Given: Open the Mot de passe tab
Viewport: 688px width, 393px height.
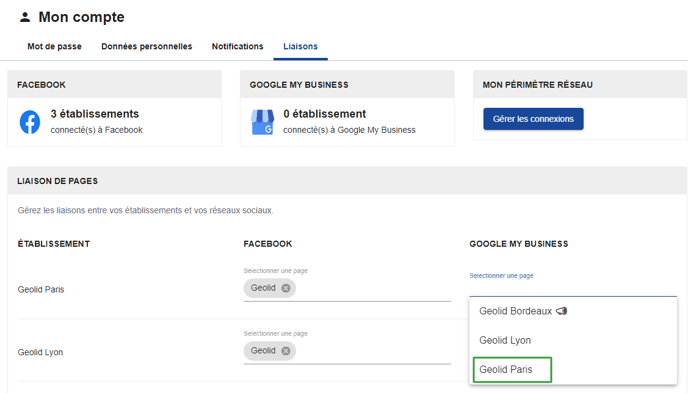Looking at the screenshot, I should [x=54, y=46].
